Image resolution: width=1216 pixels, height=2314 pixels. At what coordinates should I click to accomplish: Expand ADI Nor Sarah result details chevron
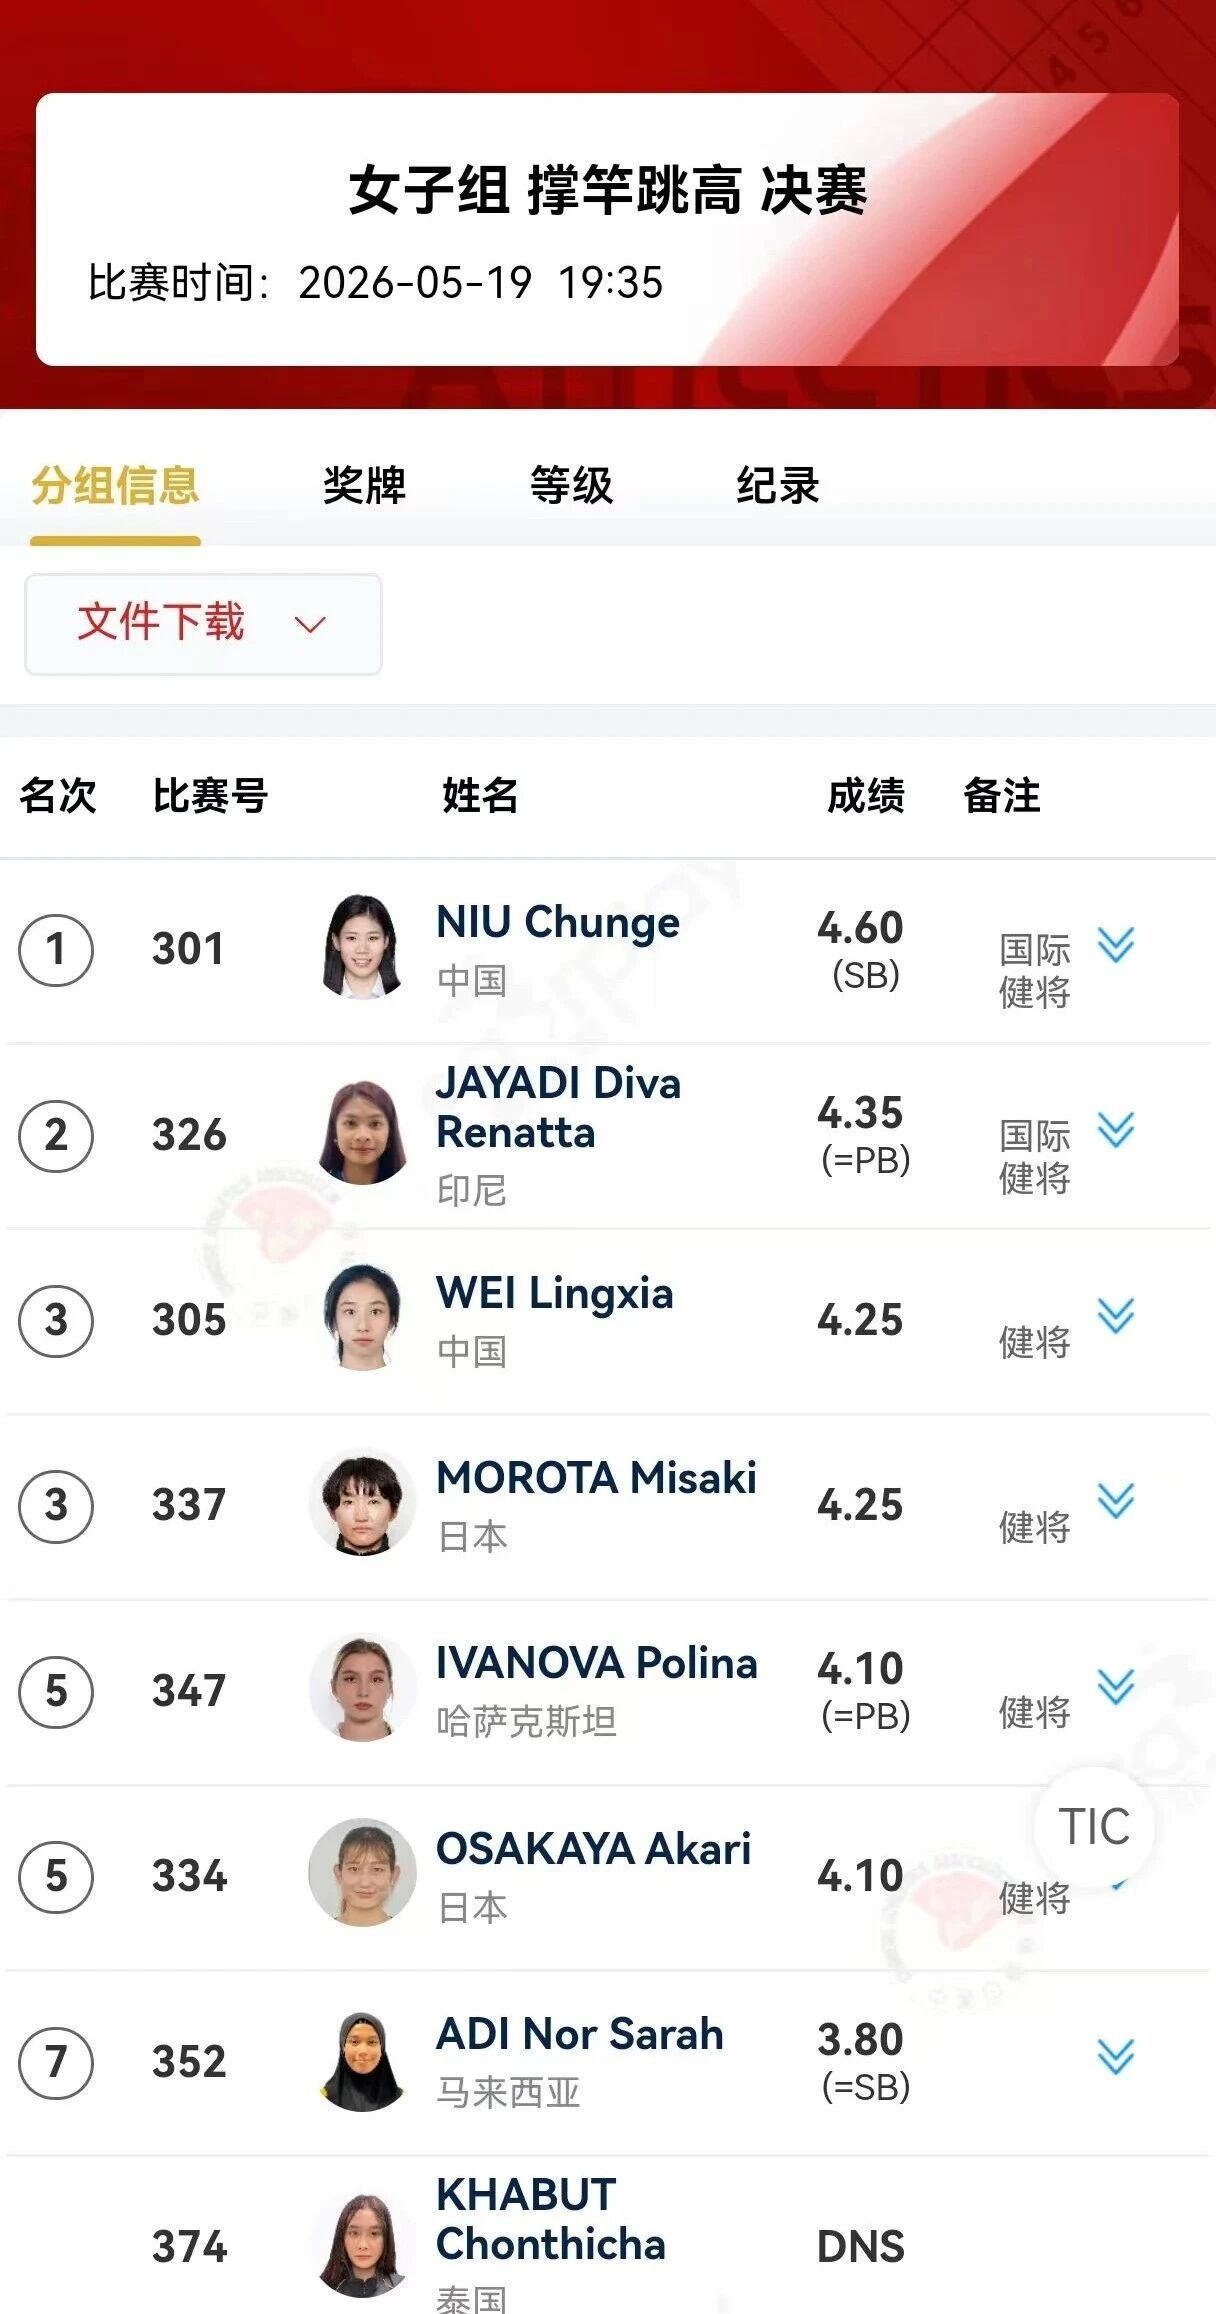click(x=1115, y=2057)
